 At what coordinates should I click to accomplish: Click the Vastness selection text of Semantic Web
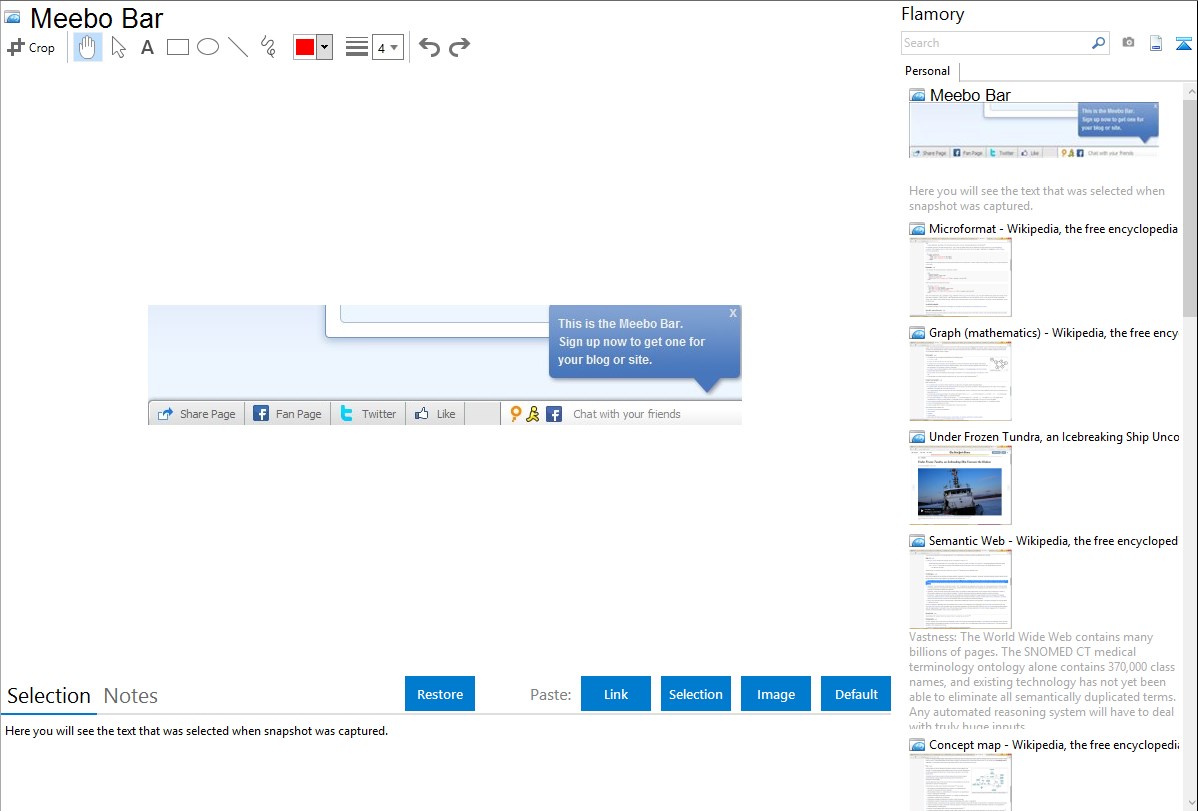[x=1043, y=681]
